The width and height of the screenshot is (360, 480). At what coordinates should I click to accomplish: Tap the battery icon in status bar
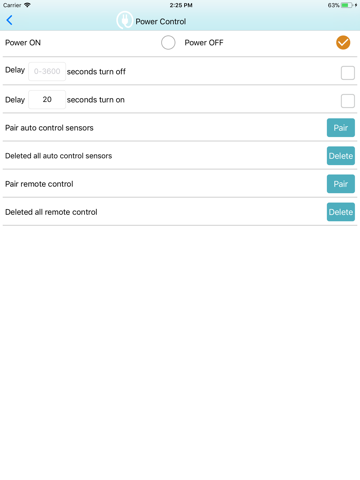(x=346, y=5)
